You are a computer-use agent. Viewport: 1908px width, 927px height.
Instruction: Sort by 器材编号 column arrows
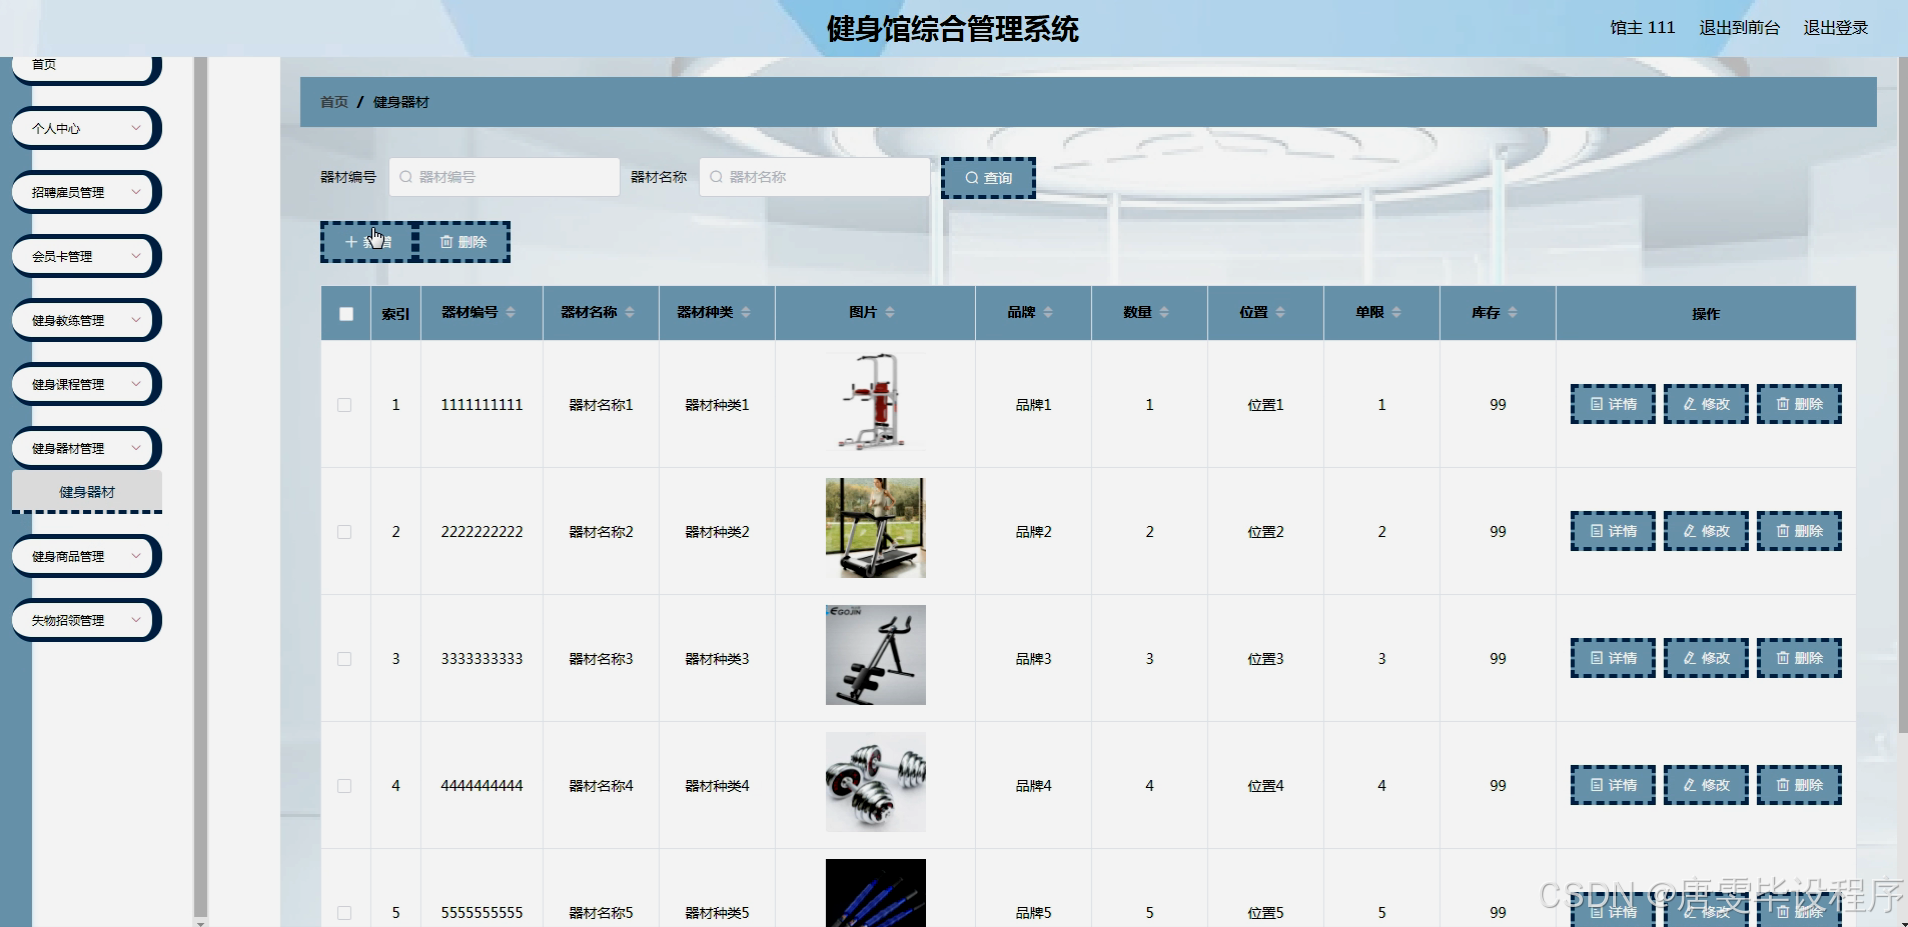(x=511, y=313)
